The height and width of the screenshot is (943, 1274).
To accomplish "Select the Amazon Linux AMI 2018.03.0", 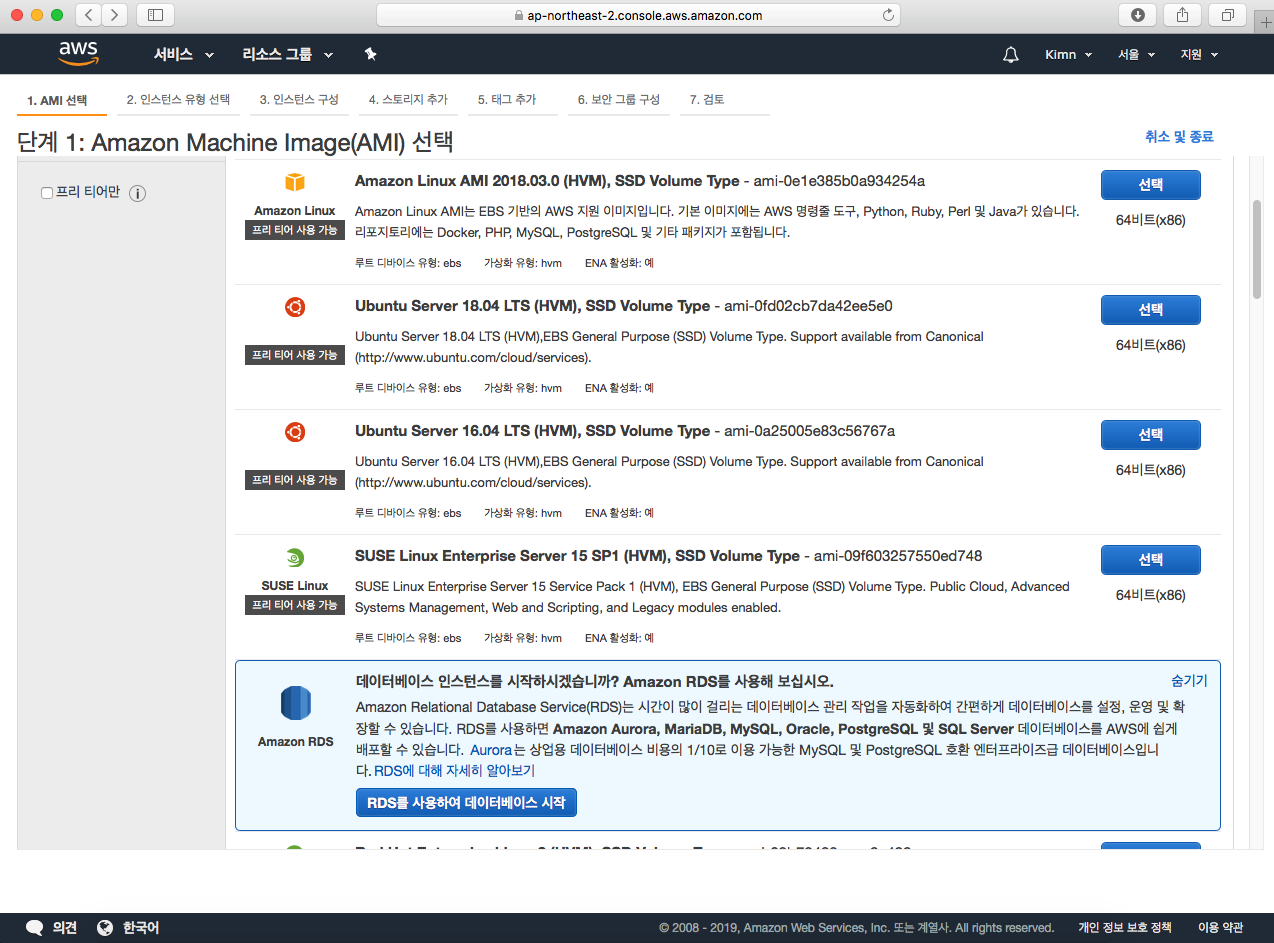I will coord(1150,185).
